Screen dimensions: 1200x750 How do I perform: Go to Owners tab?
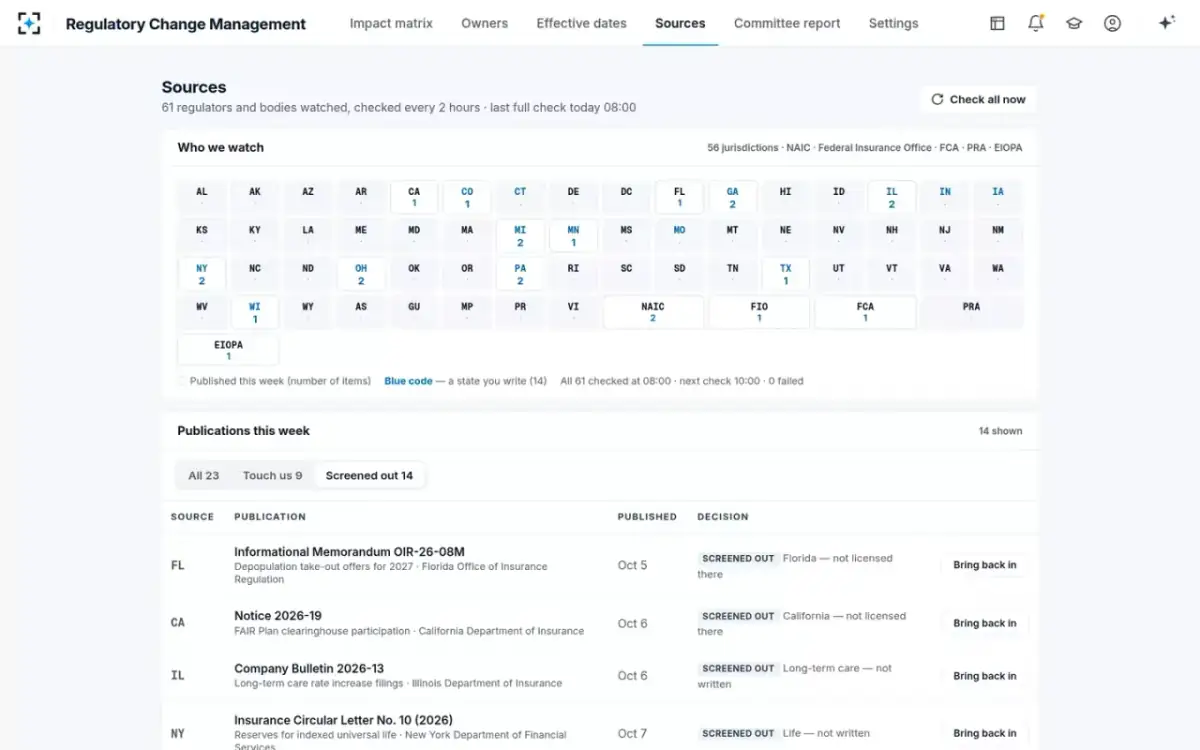[x=484, y=23]
